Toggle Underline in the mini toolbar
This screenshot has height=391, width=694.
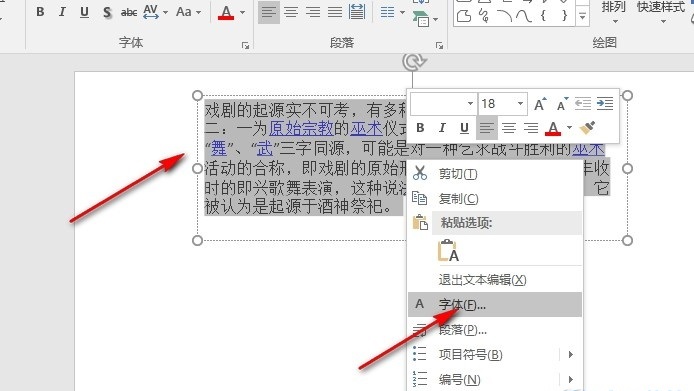[x=464, y=128]
